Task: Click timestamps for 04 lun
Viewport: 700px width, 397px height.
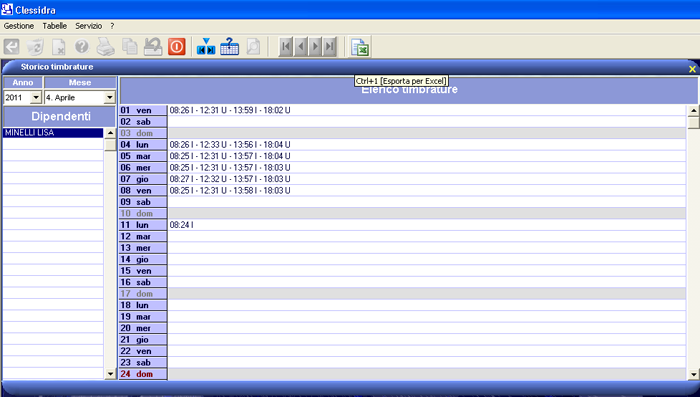Action: click(x=230, y=145)
